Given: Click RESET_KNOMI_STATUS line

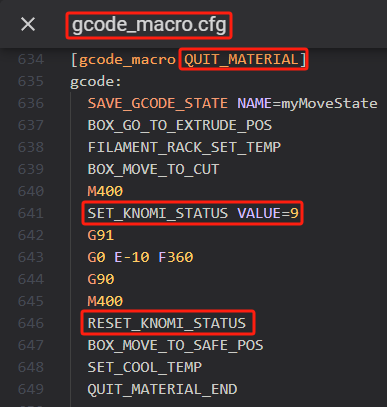Looking at the screenshot, I should click(167, 323).
